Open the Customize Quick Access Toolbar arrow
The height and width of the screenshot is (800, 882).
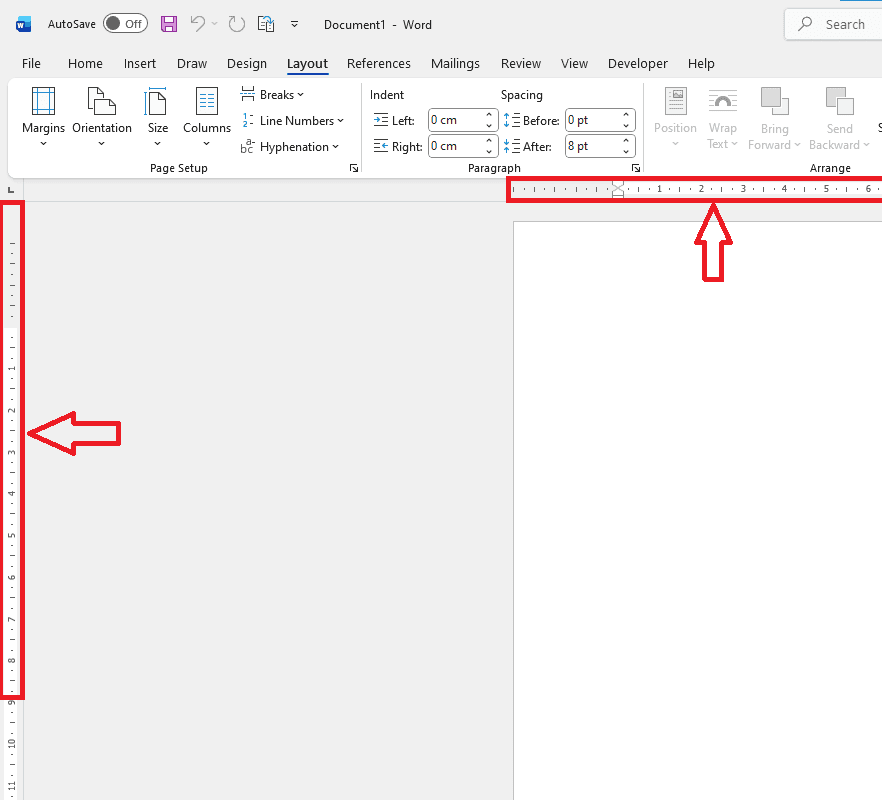tap(294, 24)
